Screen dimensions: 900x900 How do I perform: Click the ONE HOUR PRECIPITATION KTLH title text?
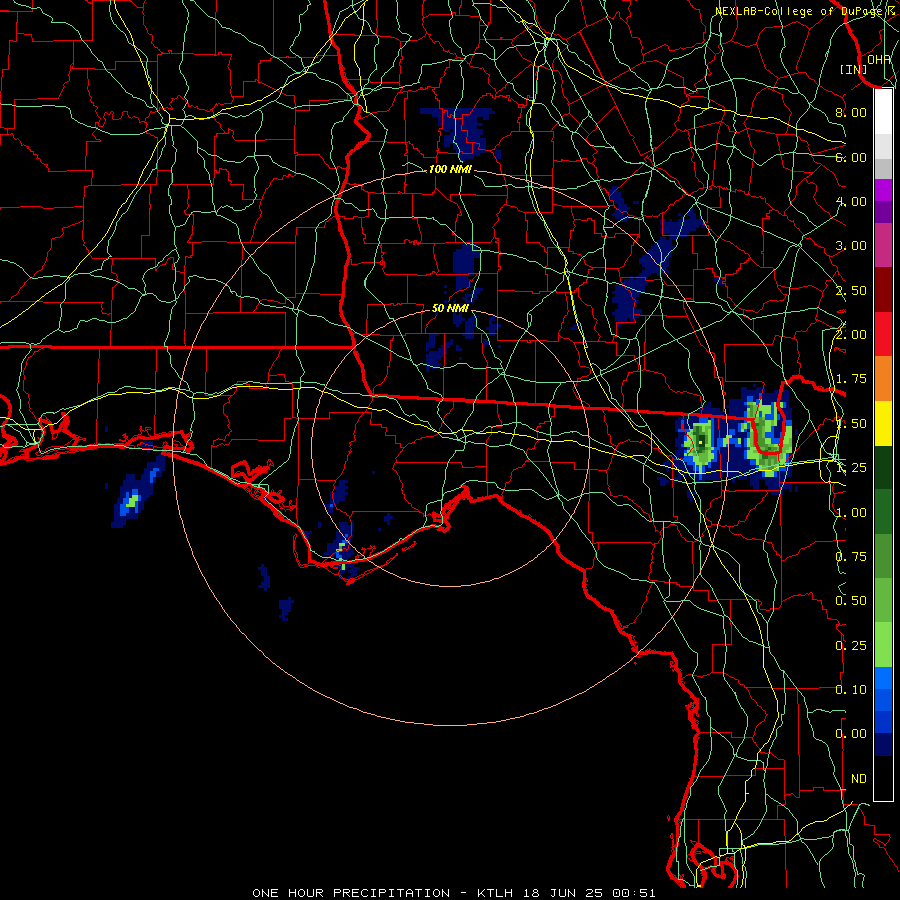(x=454, y=893)
